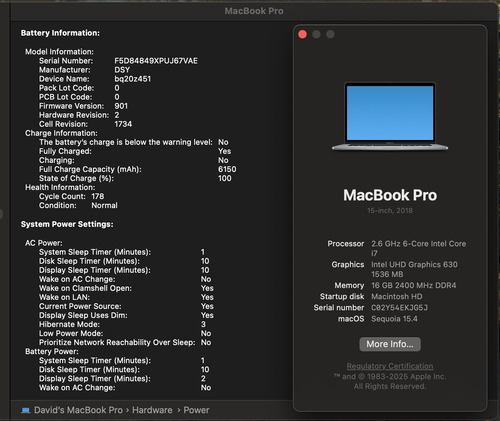Image resolution: width=500 pixels, height=421 pixels.
Task: Click MacBook Pro System Information window title
Action: tap(254, 11)
